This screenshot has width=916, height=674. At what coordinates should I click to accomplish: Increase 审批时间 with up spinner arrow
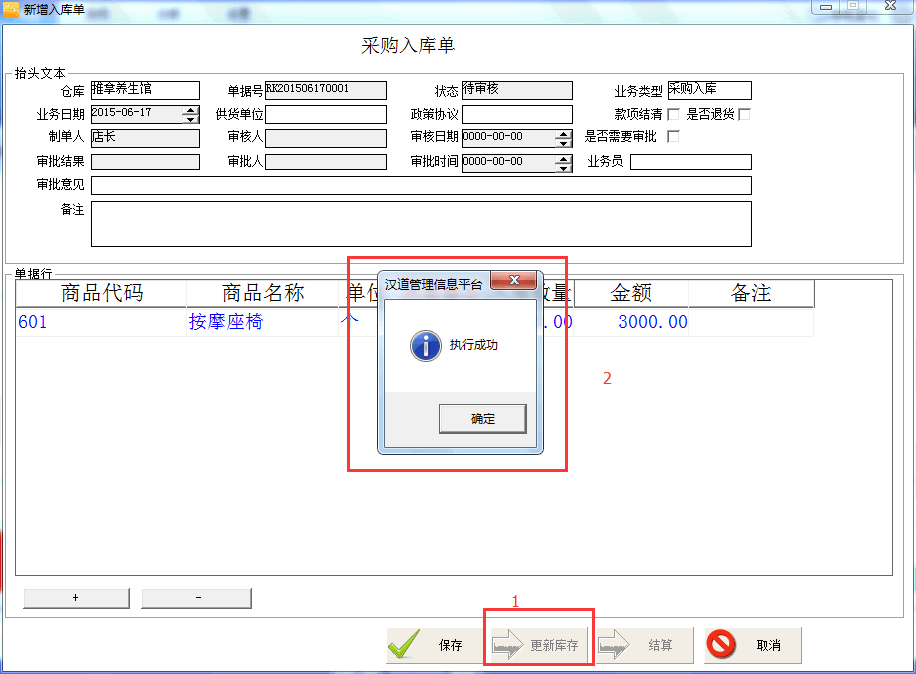click(x=564, y=159)
